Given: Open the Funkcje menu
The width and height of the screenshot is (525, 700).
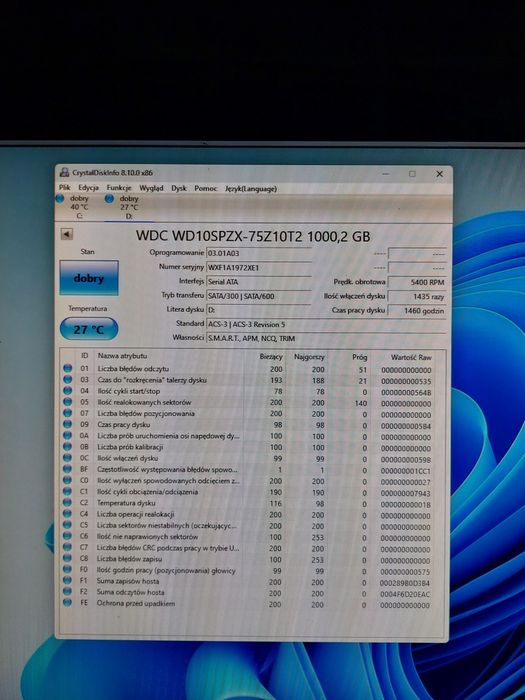Looking at the screenshot, I should pyautogui.click(x=119, y=188).
